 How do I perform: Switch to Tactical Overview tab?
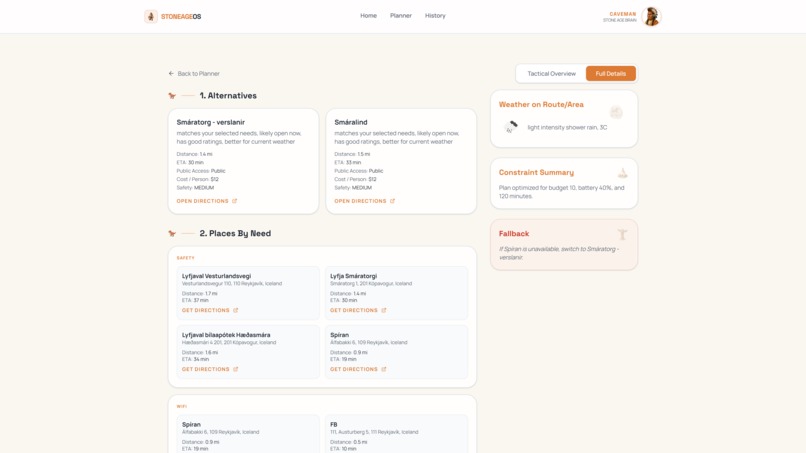pyautogui.click(x=551, y=74)
